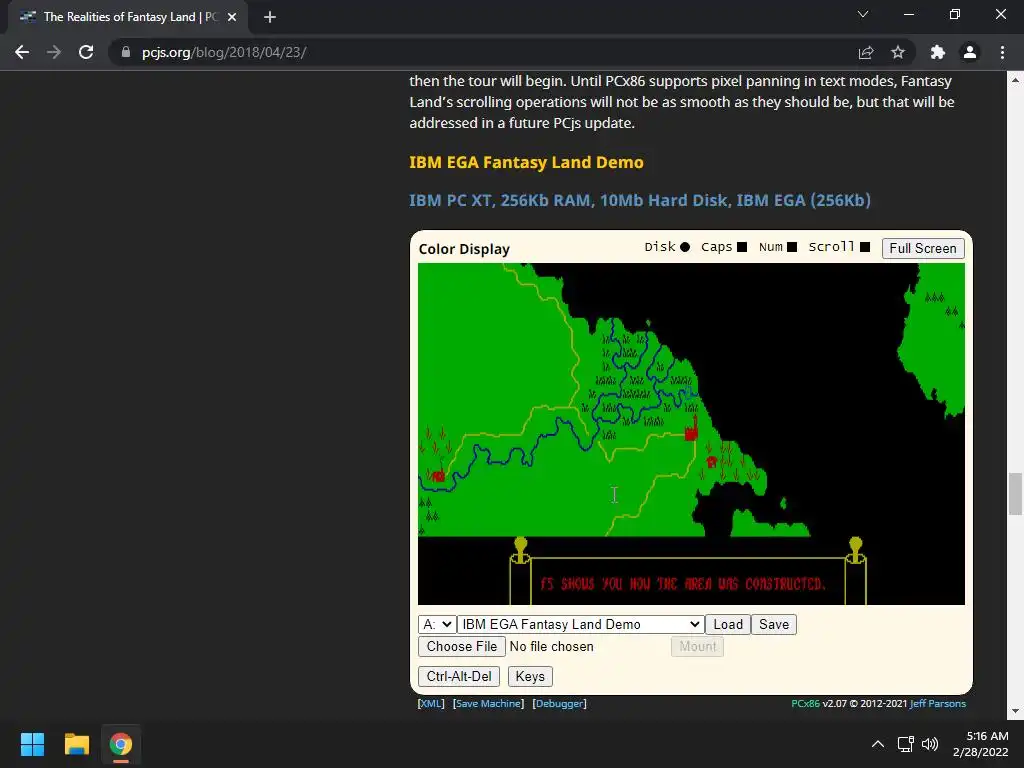This screenshot has height=768, width=1024.
Task: Click the Save disk button
Action: click(774, 624)
